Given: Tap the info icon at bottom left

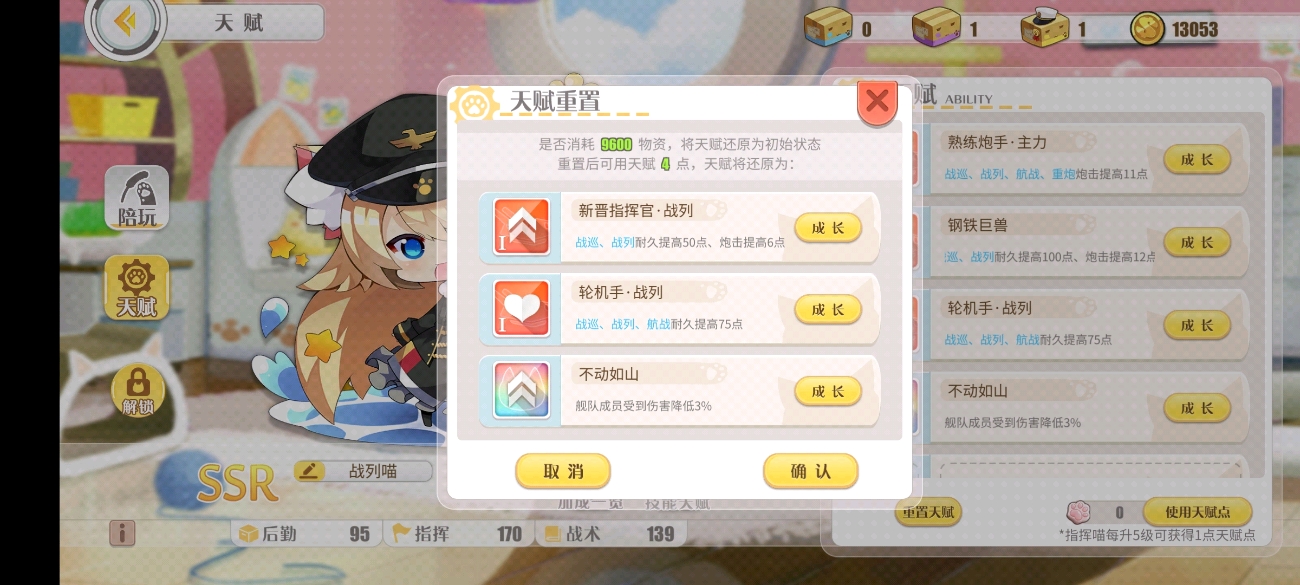Looking at the screenshot, I should click(122, 533).
